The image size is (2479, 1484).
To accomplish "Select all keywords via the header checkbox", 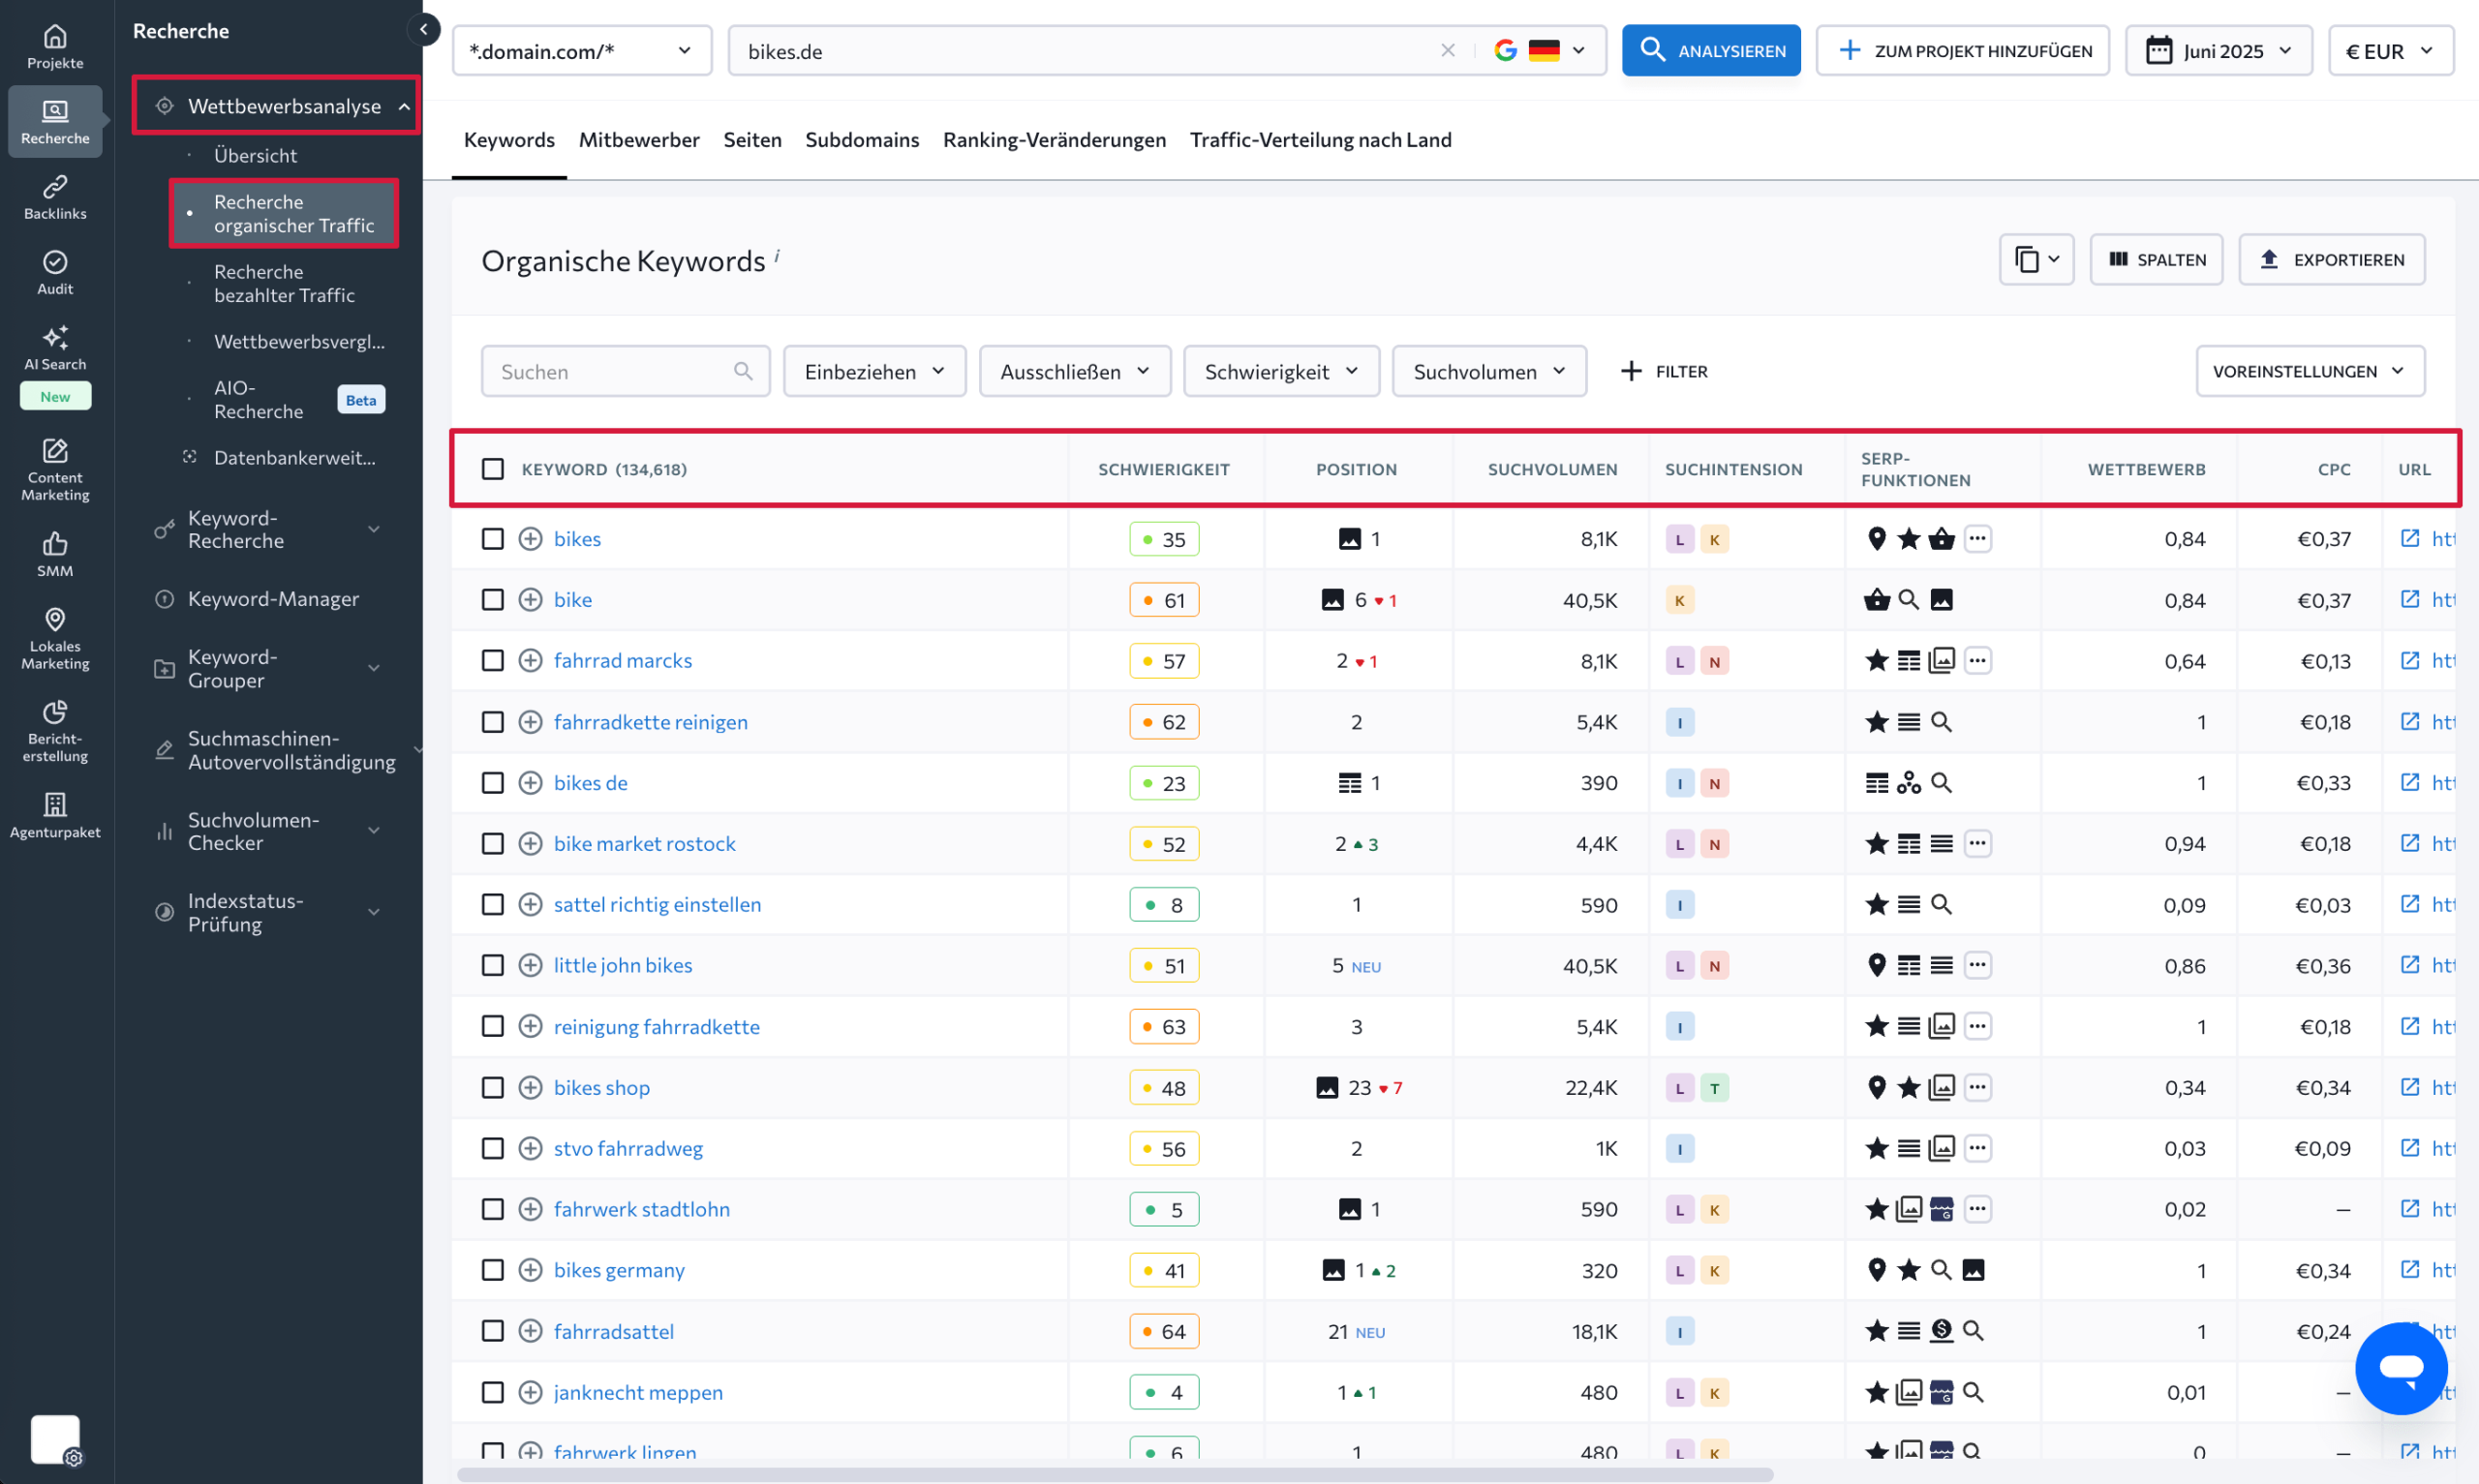I will coord(493,469).
